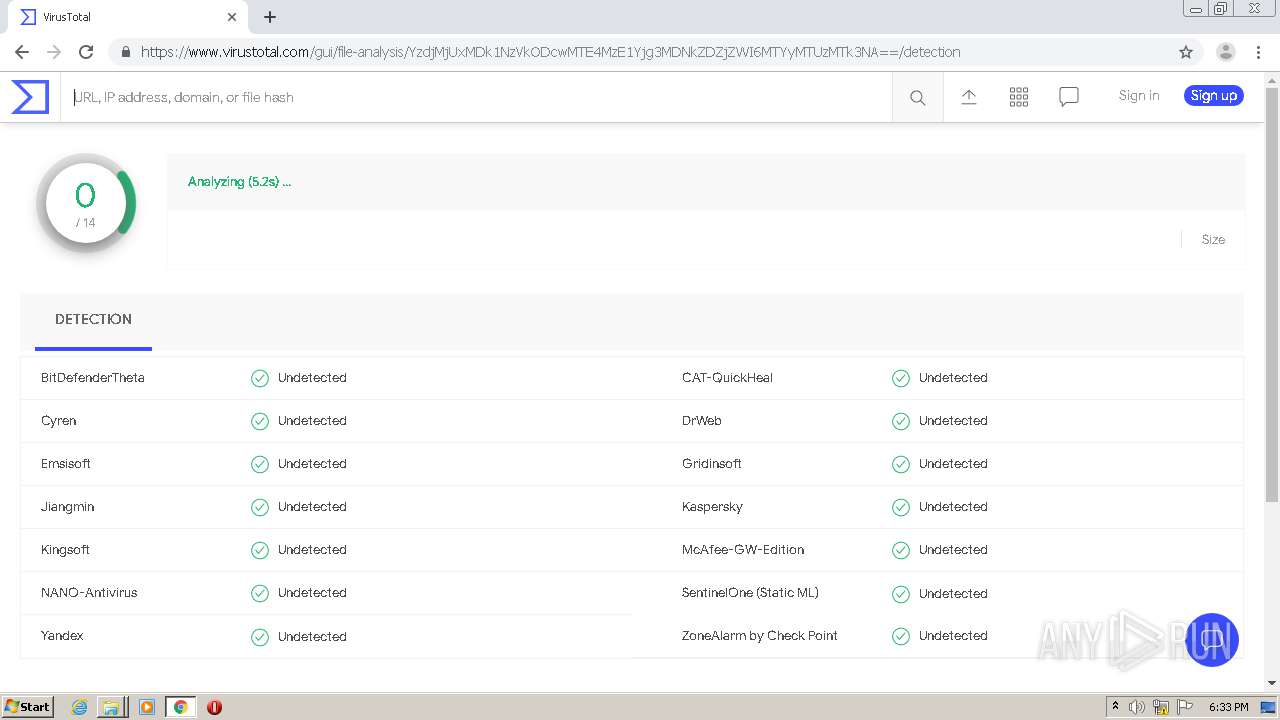Open file explorer from taskbar

111,707
